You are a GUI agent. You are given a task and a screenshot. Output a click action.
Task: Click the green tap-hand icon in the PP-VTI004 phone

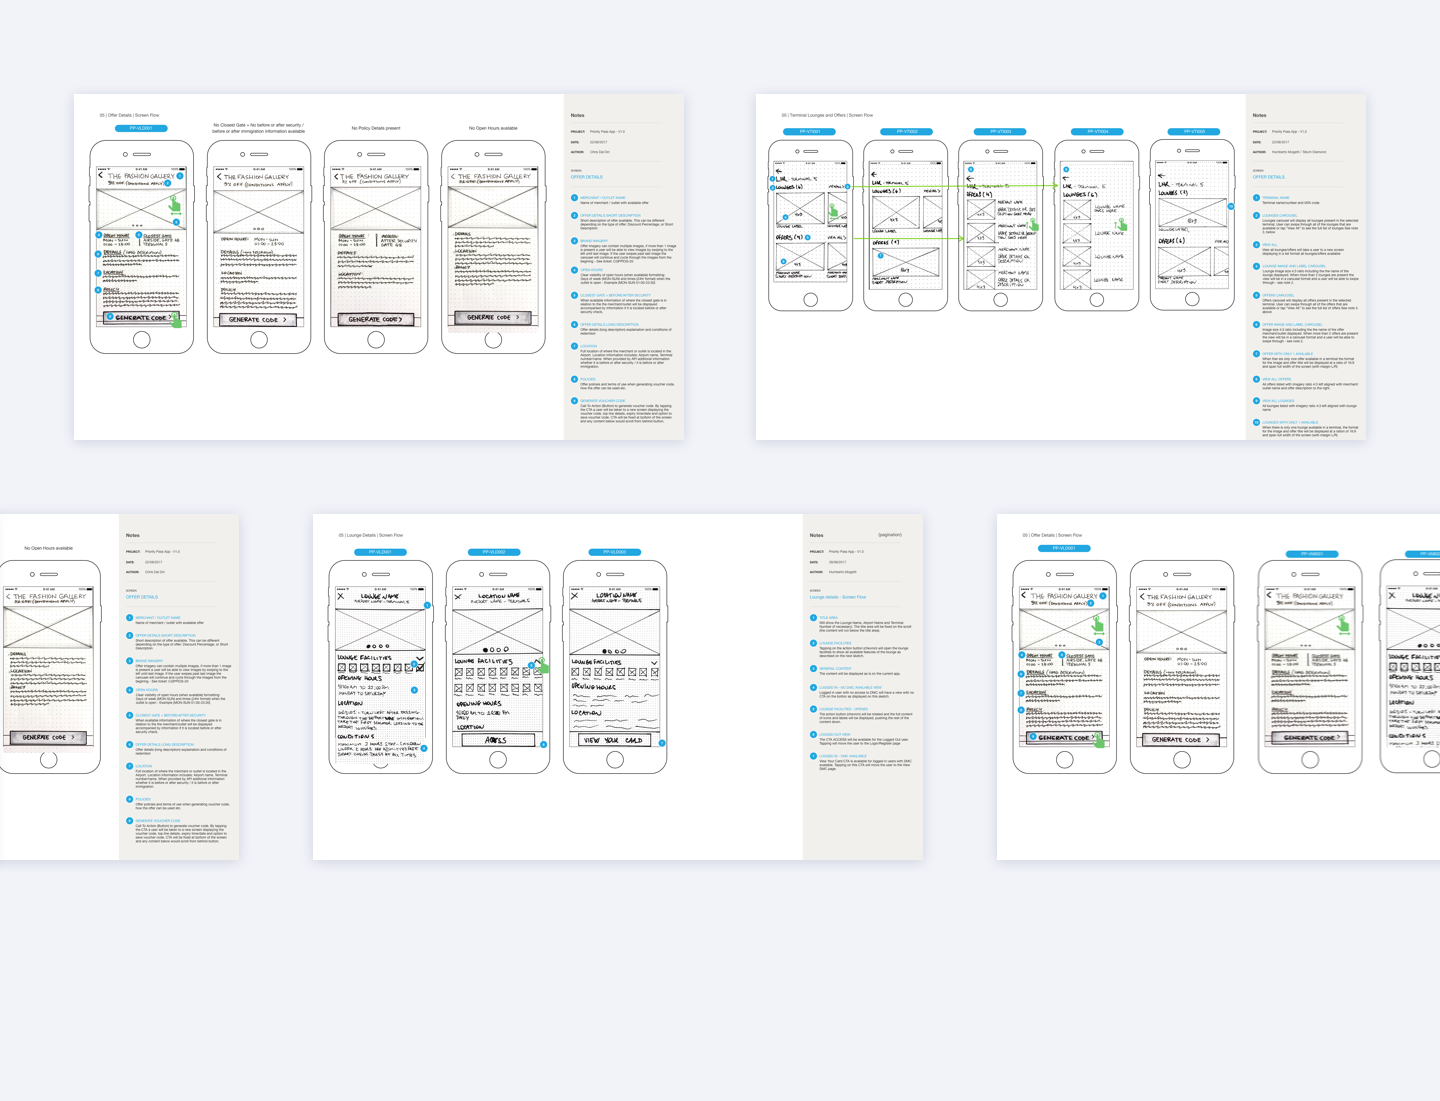tap(1122, 226)
